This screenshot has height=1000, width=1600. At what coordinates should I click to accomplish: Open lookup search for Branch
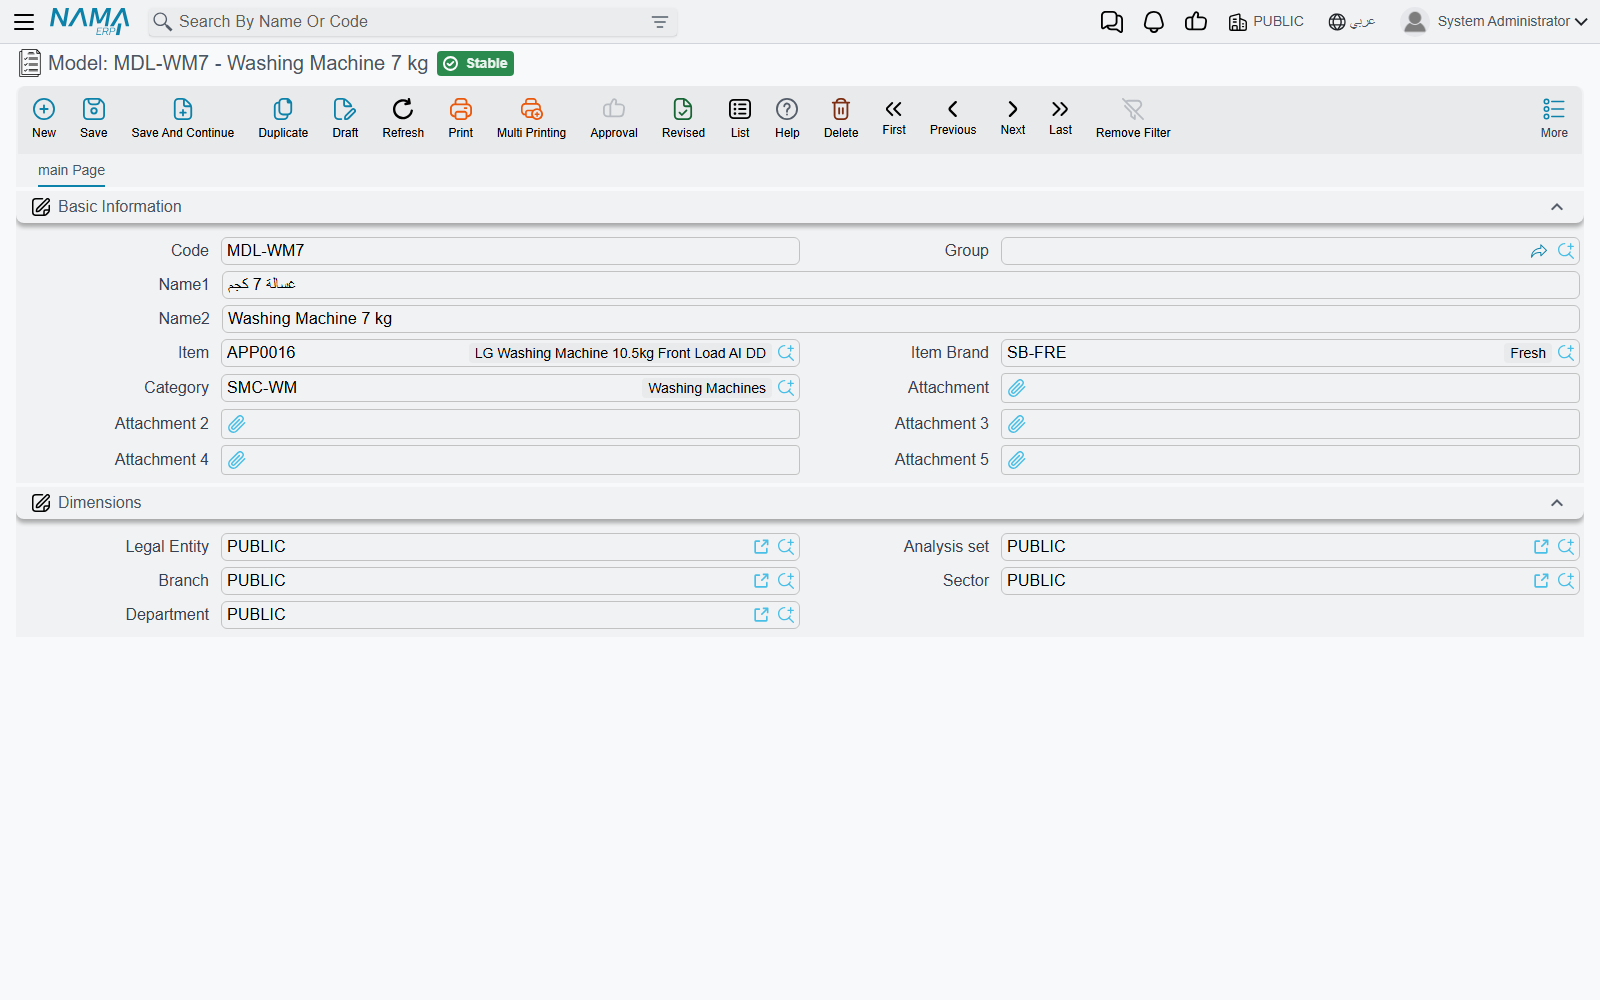786,581
